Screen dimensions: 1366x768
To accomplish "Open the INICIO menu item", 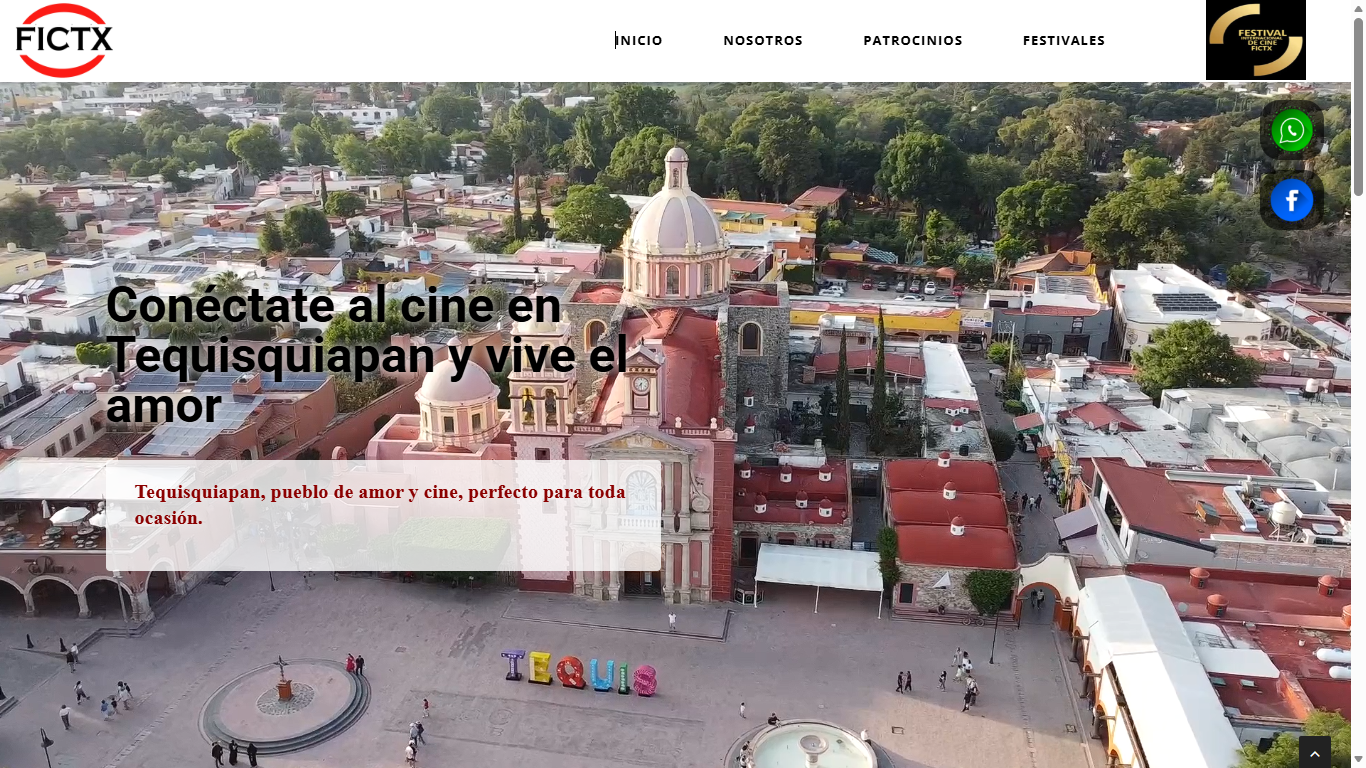I will (638, 40).
